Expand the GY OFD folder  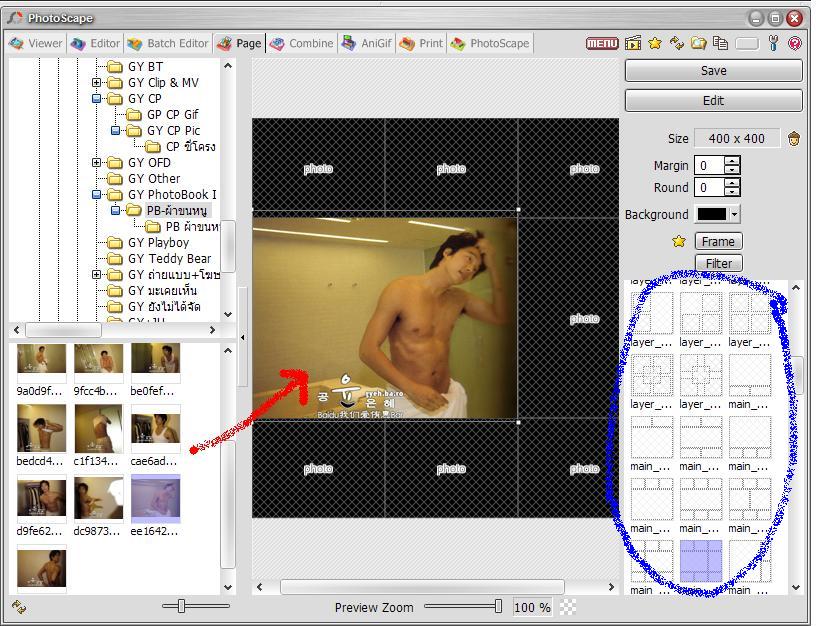click(x=96, y=163)
